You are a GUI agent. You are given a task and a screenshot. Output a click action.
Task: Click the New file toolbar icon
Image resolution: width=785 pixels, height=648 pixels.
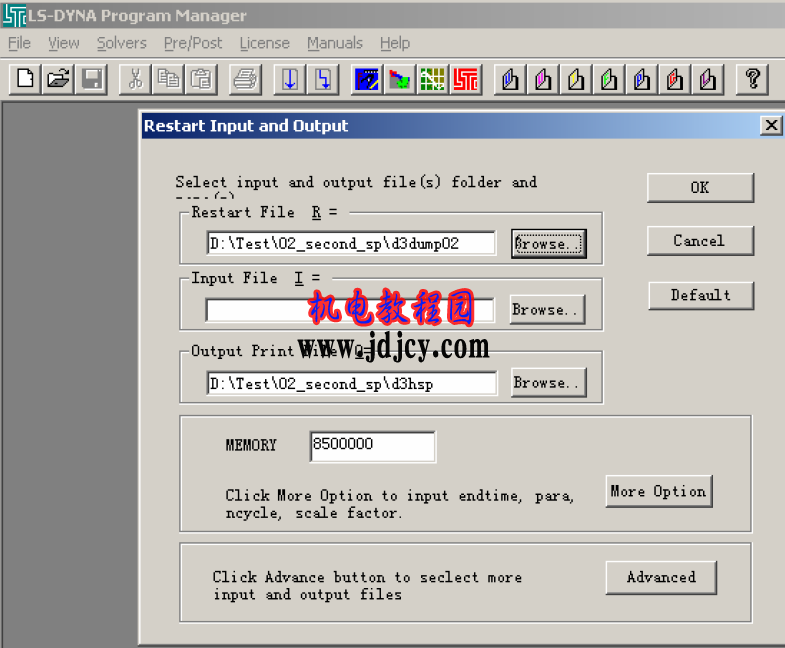pyautogui.click(x=26, y=79)
